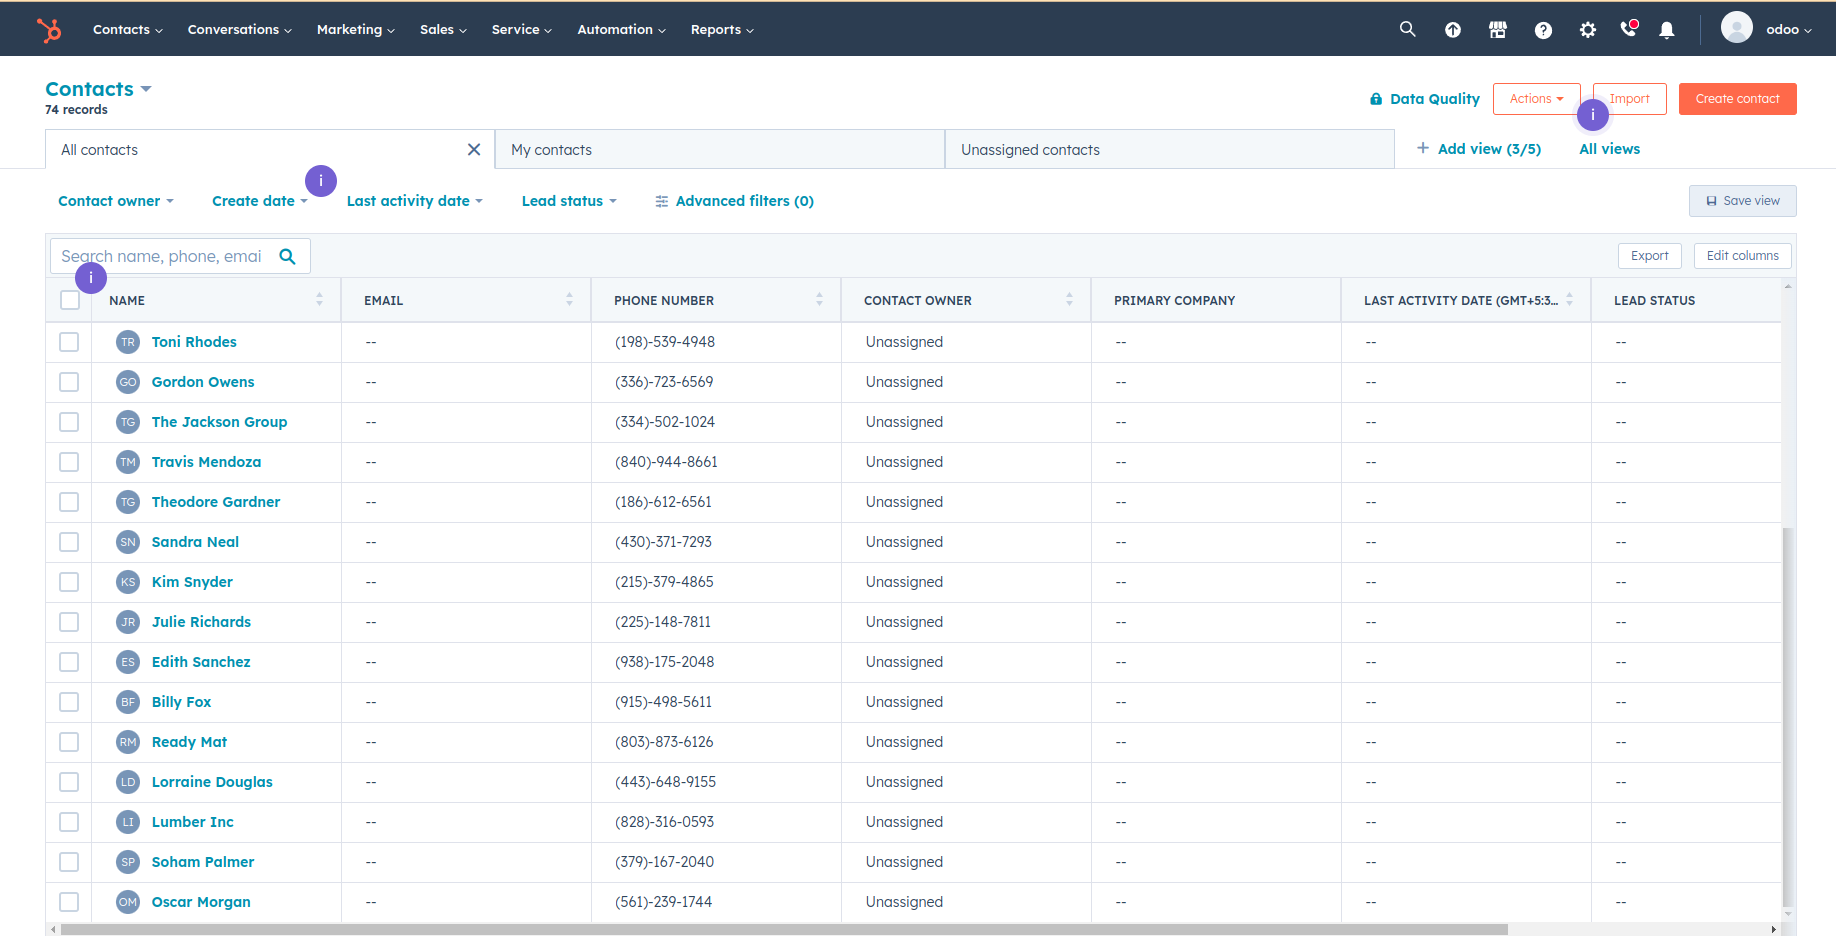Select the checkbox for Toni Rhodes
The height and width of the screenshot is (936, 1836).
(x=69, y=342)
